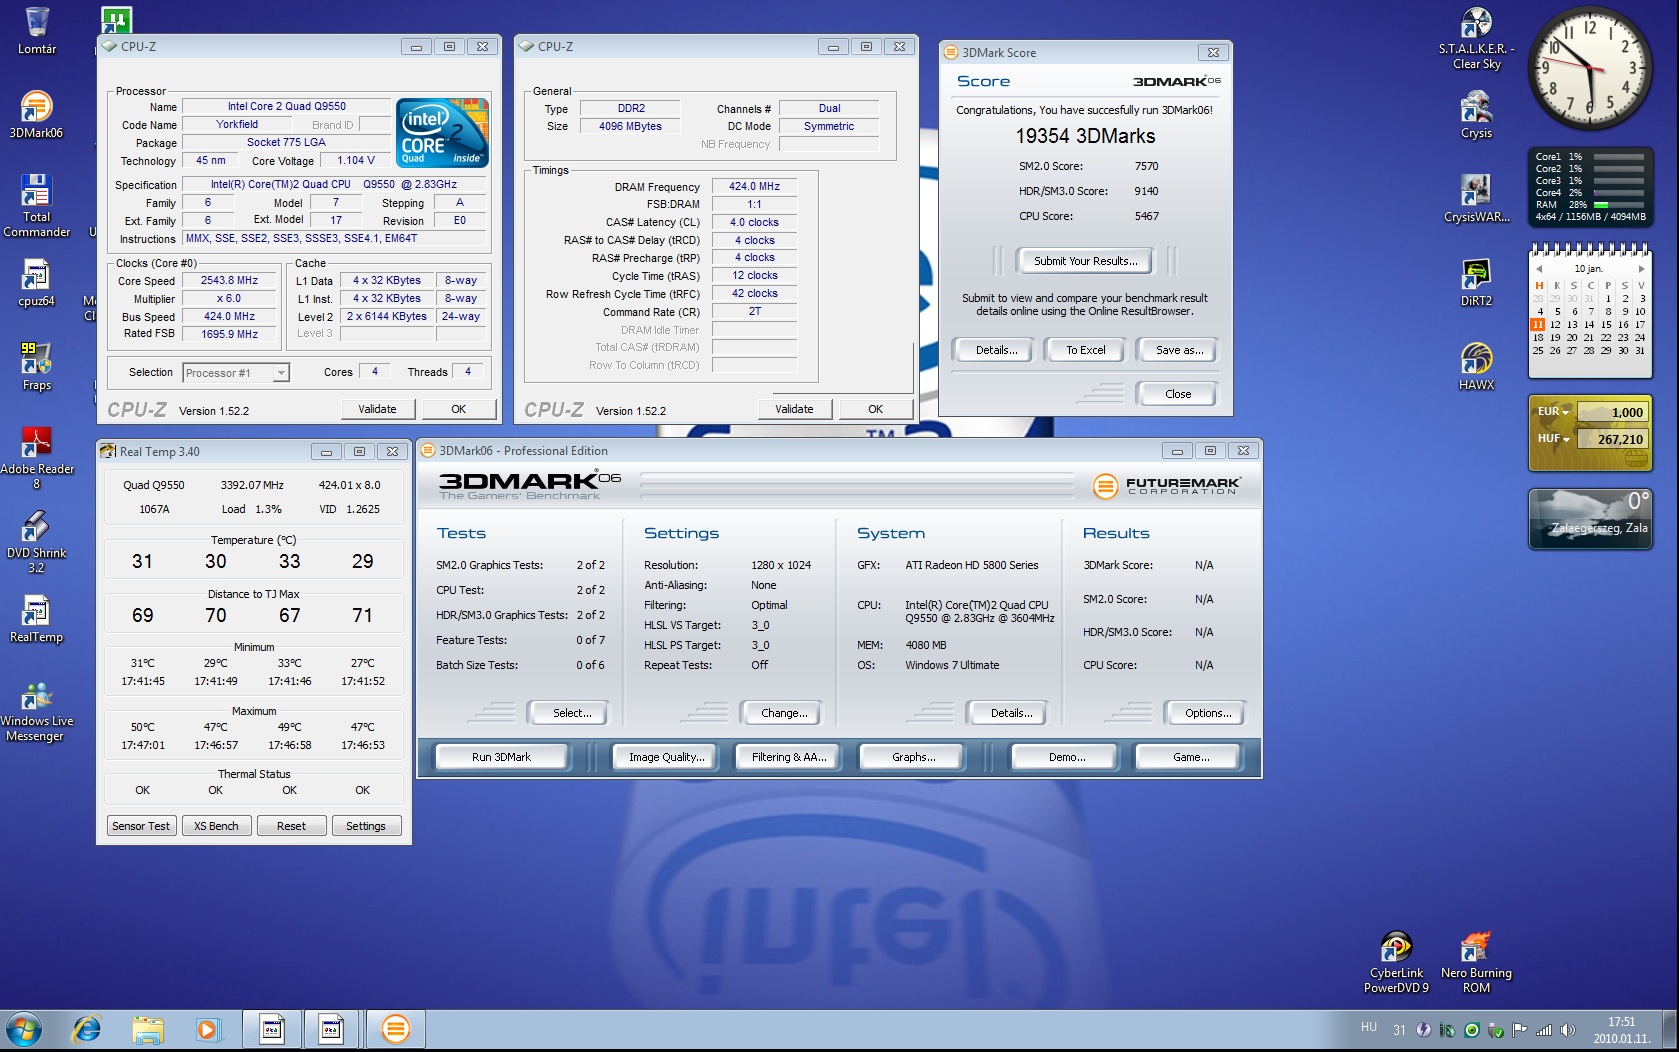Click Close in 3DMark Score window
Viewport: 1679px width, 1052px height.
pos(1178,394)
